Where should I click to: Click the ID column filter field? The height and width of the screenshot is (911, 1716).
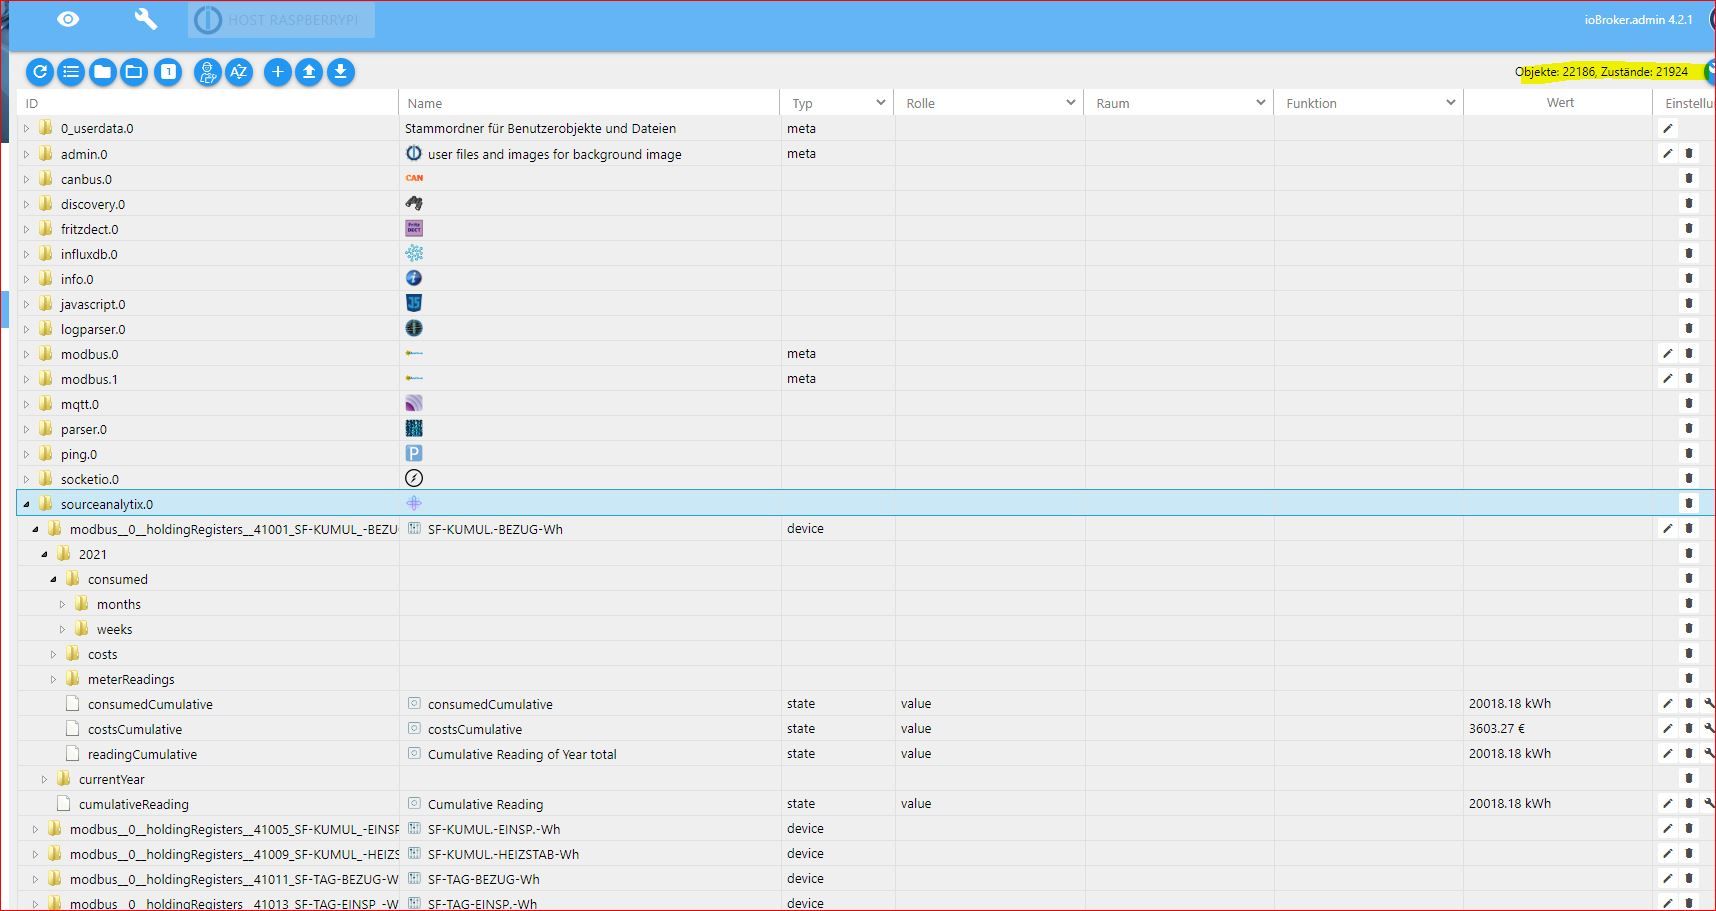coord(208,103)
